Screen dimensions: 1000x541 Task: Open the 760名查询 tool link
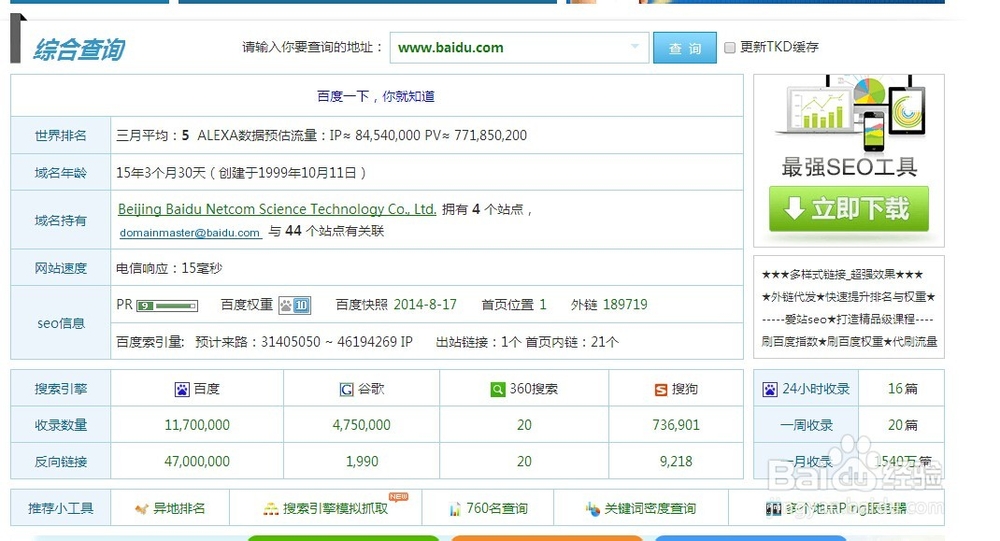pyautogui.click(x=497, y=508)
